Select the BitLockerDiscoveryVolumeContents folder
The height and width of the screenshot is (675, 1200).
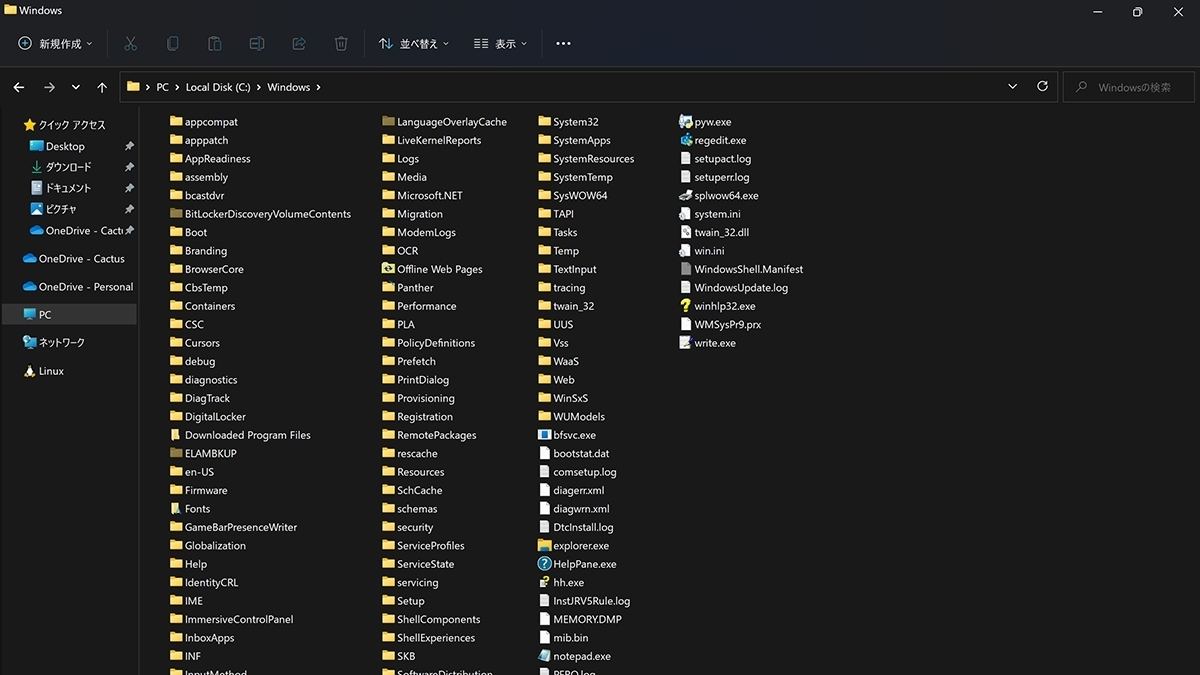point(260,214)
